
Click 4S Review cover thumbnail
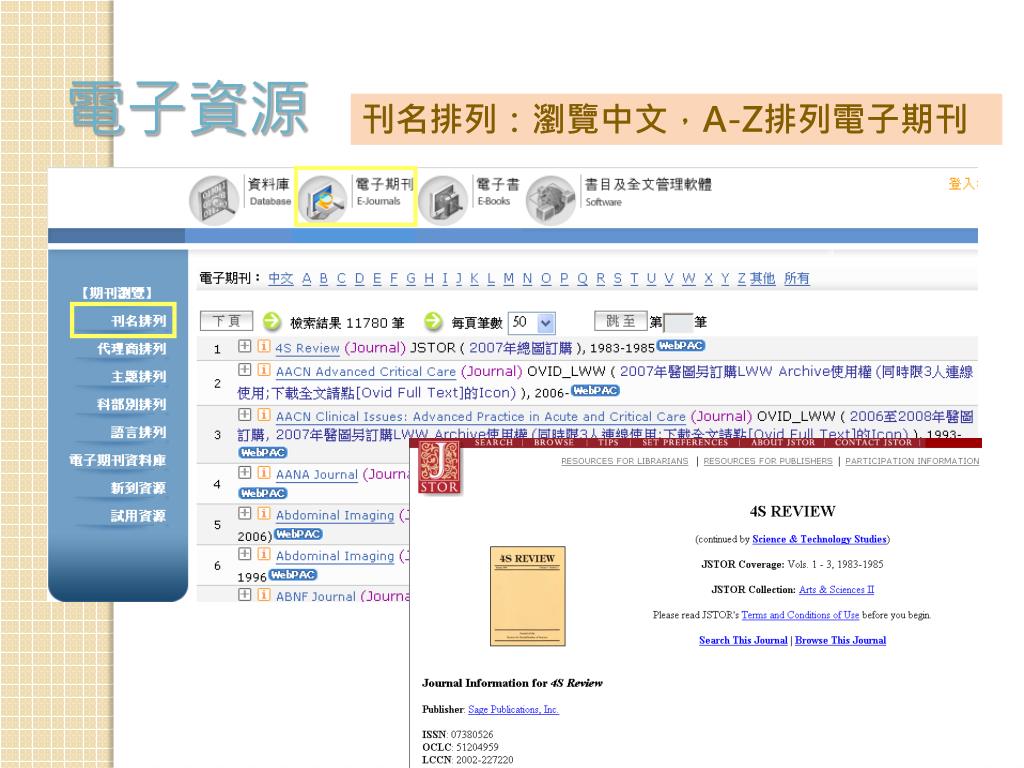point(528,596)
